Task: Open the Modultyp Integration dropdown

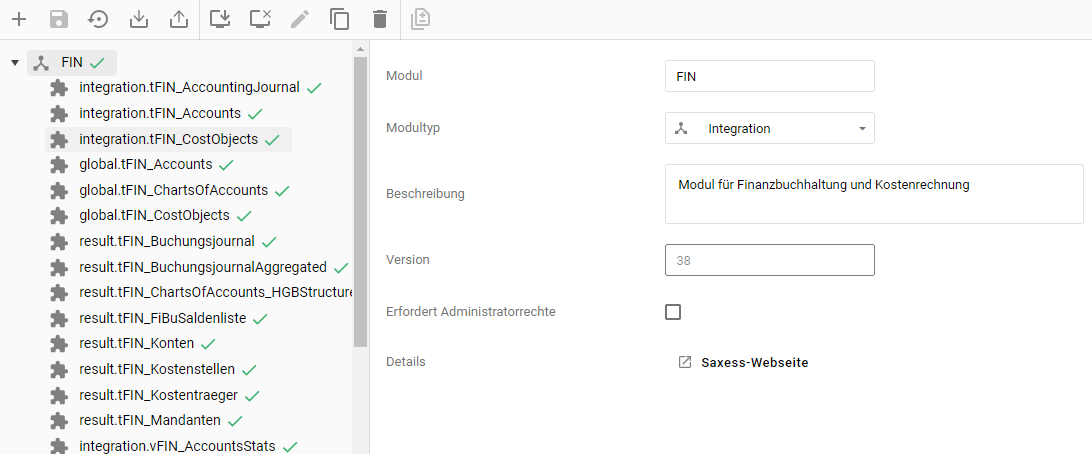Action: click(769, 128)
